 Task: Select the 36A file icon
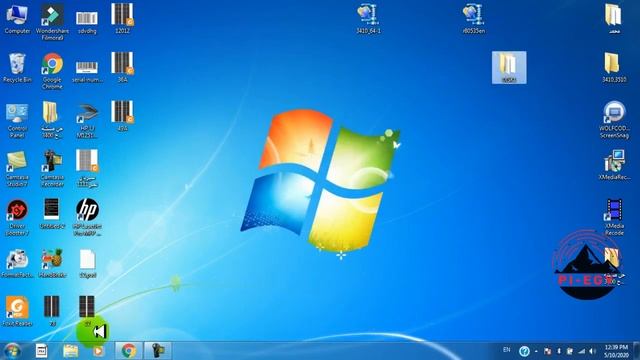[x=122, y=67]
